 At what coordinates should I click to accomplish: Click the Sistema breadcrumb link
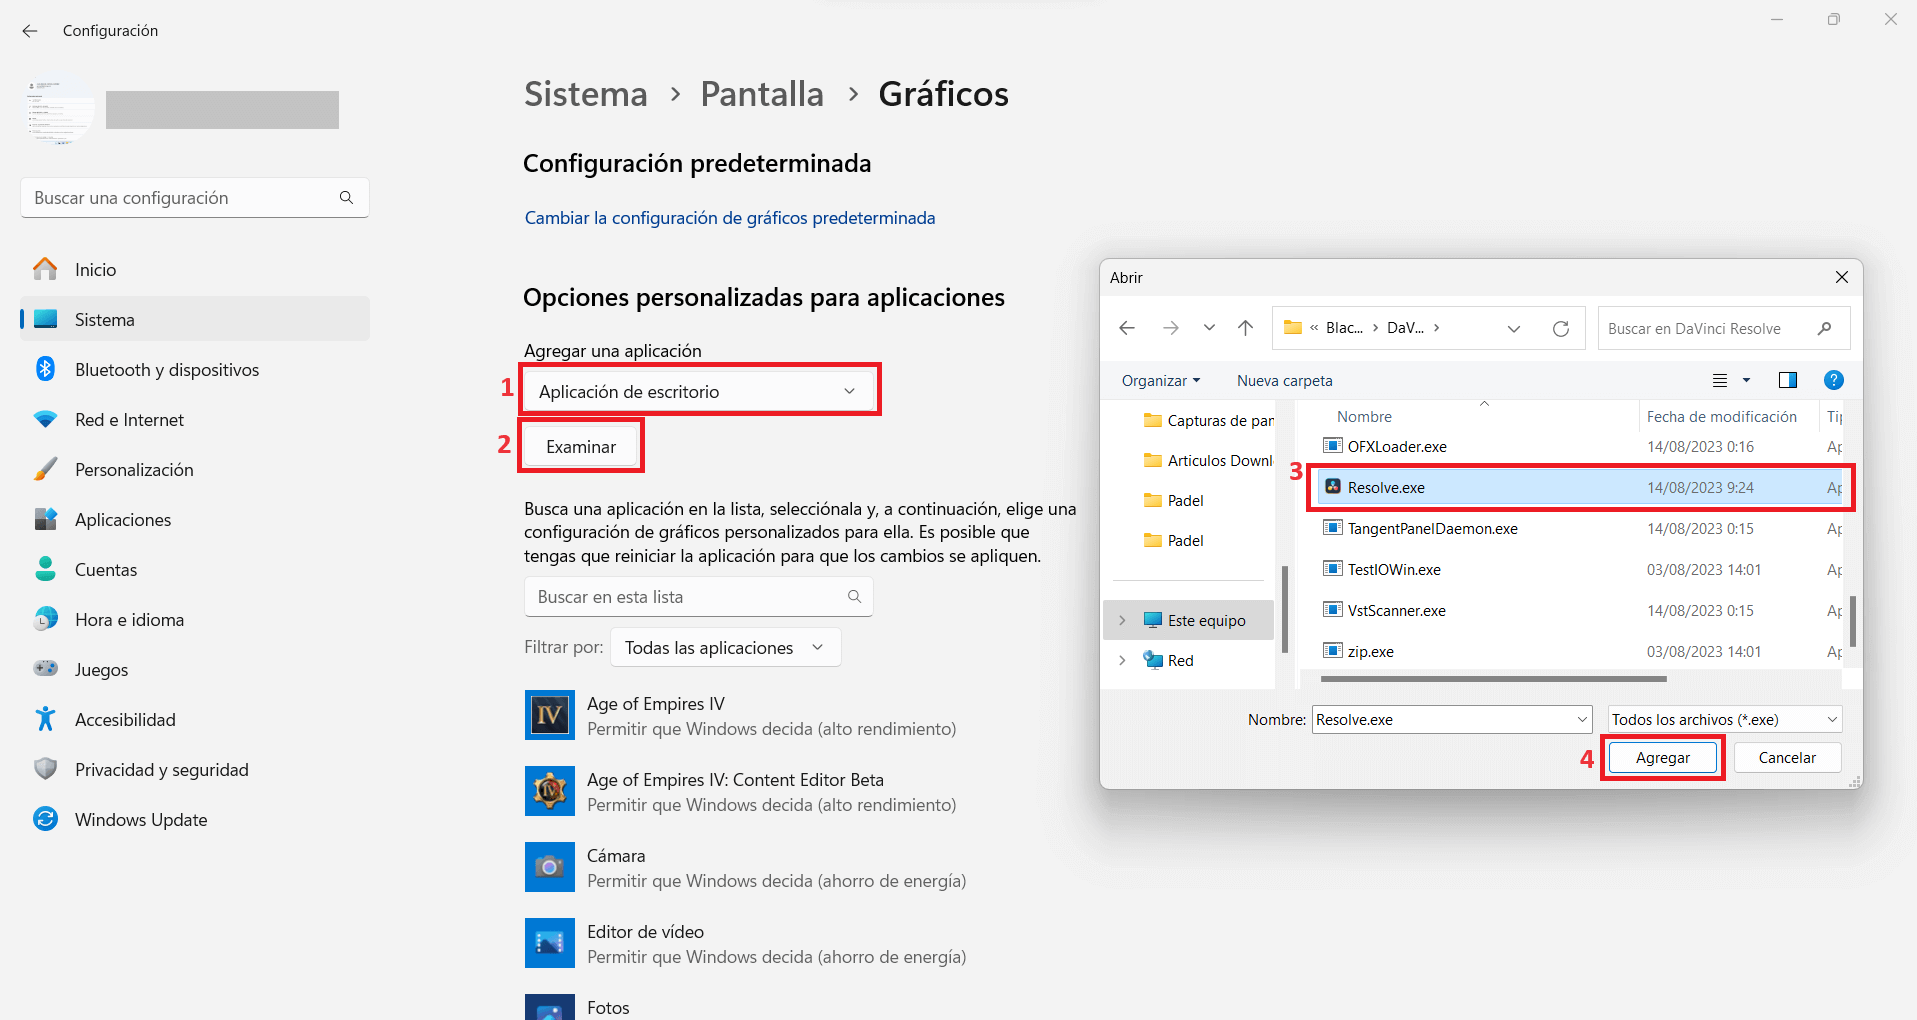(x=586, y=94)
